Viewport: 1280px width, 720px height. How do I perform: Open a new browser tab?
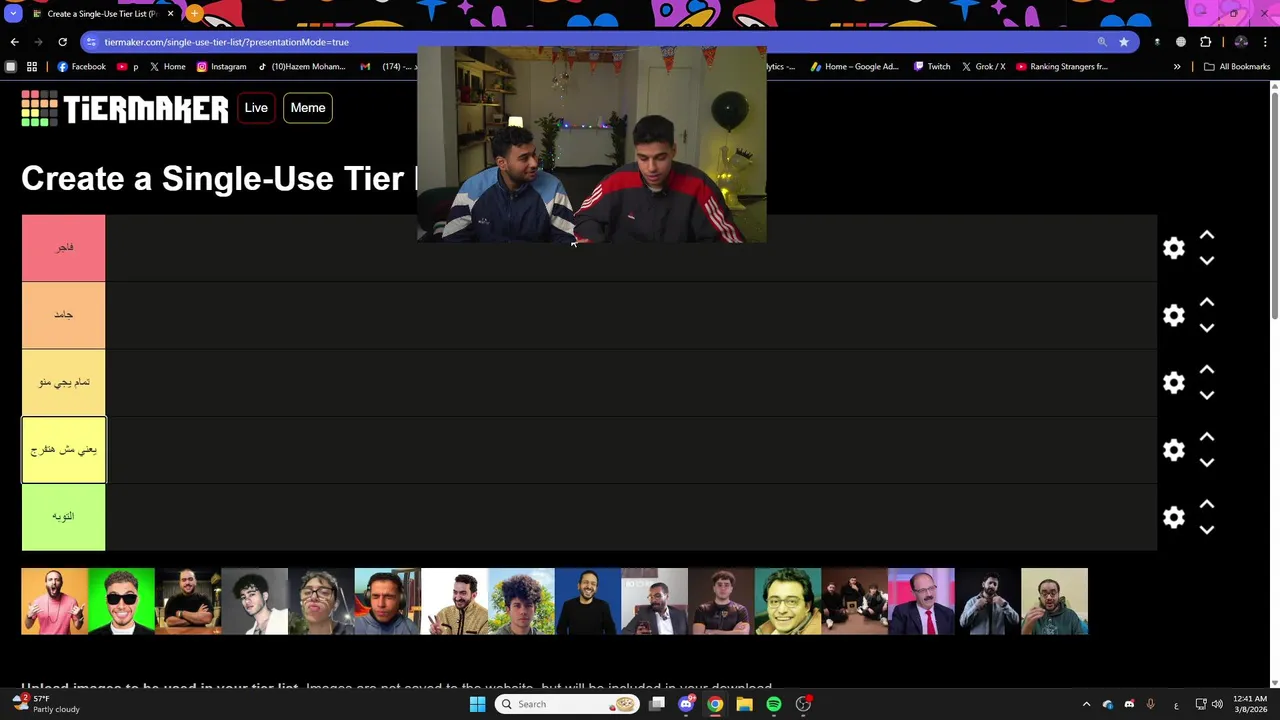click(194, 14)
